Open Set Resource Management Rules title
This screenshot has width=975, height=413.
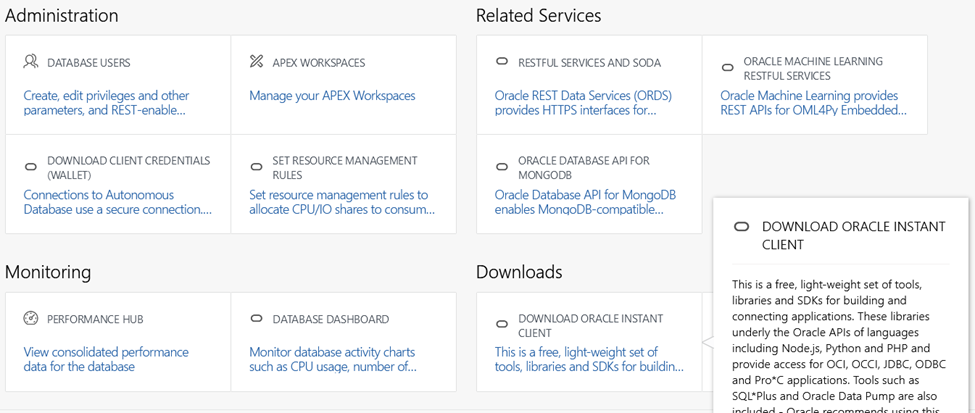(345, 167)
